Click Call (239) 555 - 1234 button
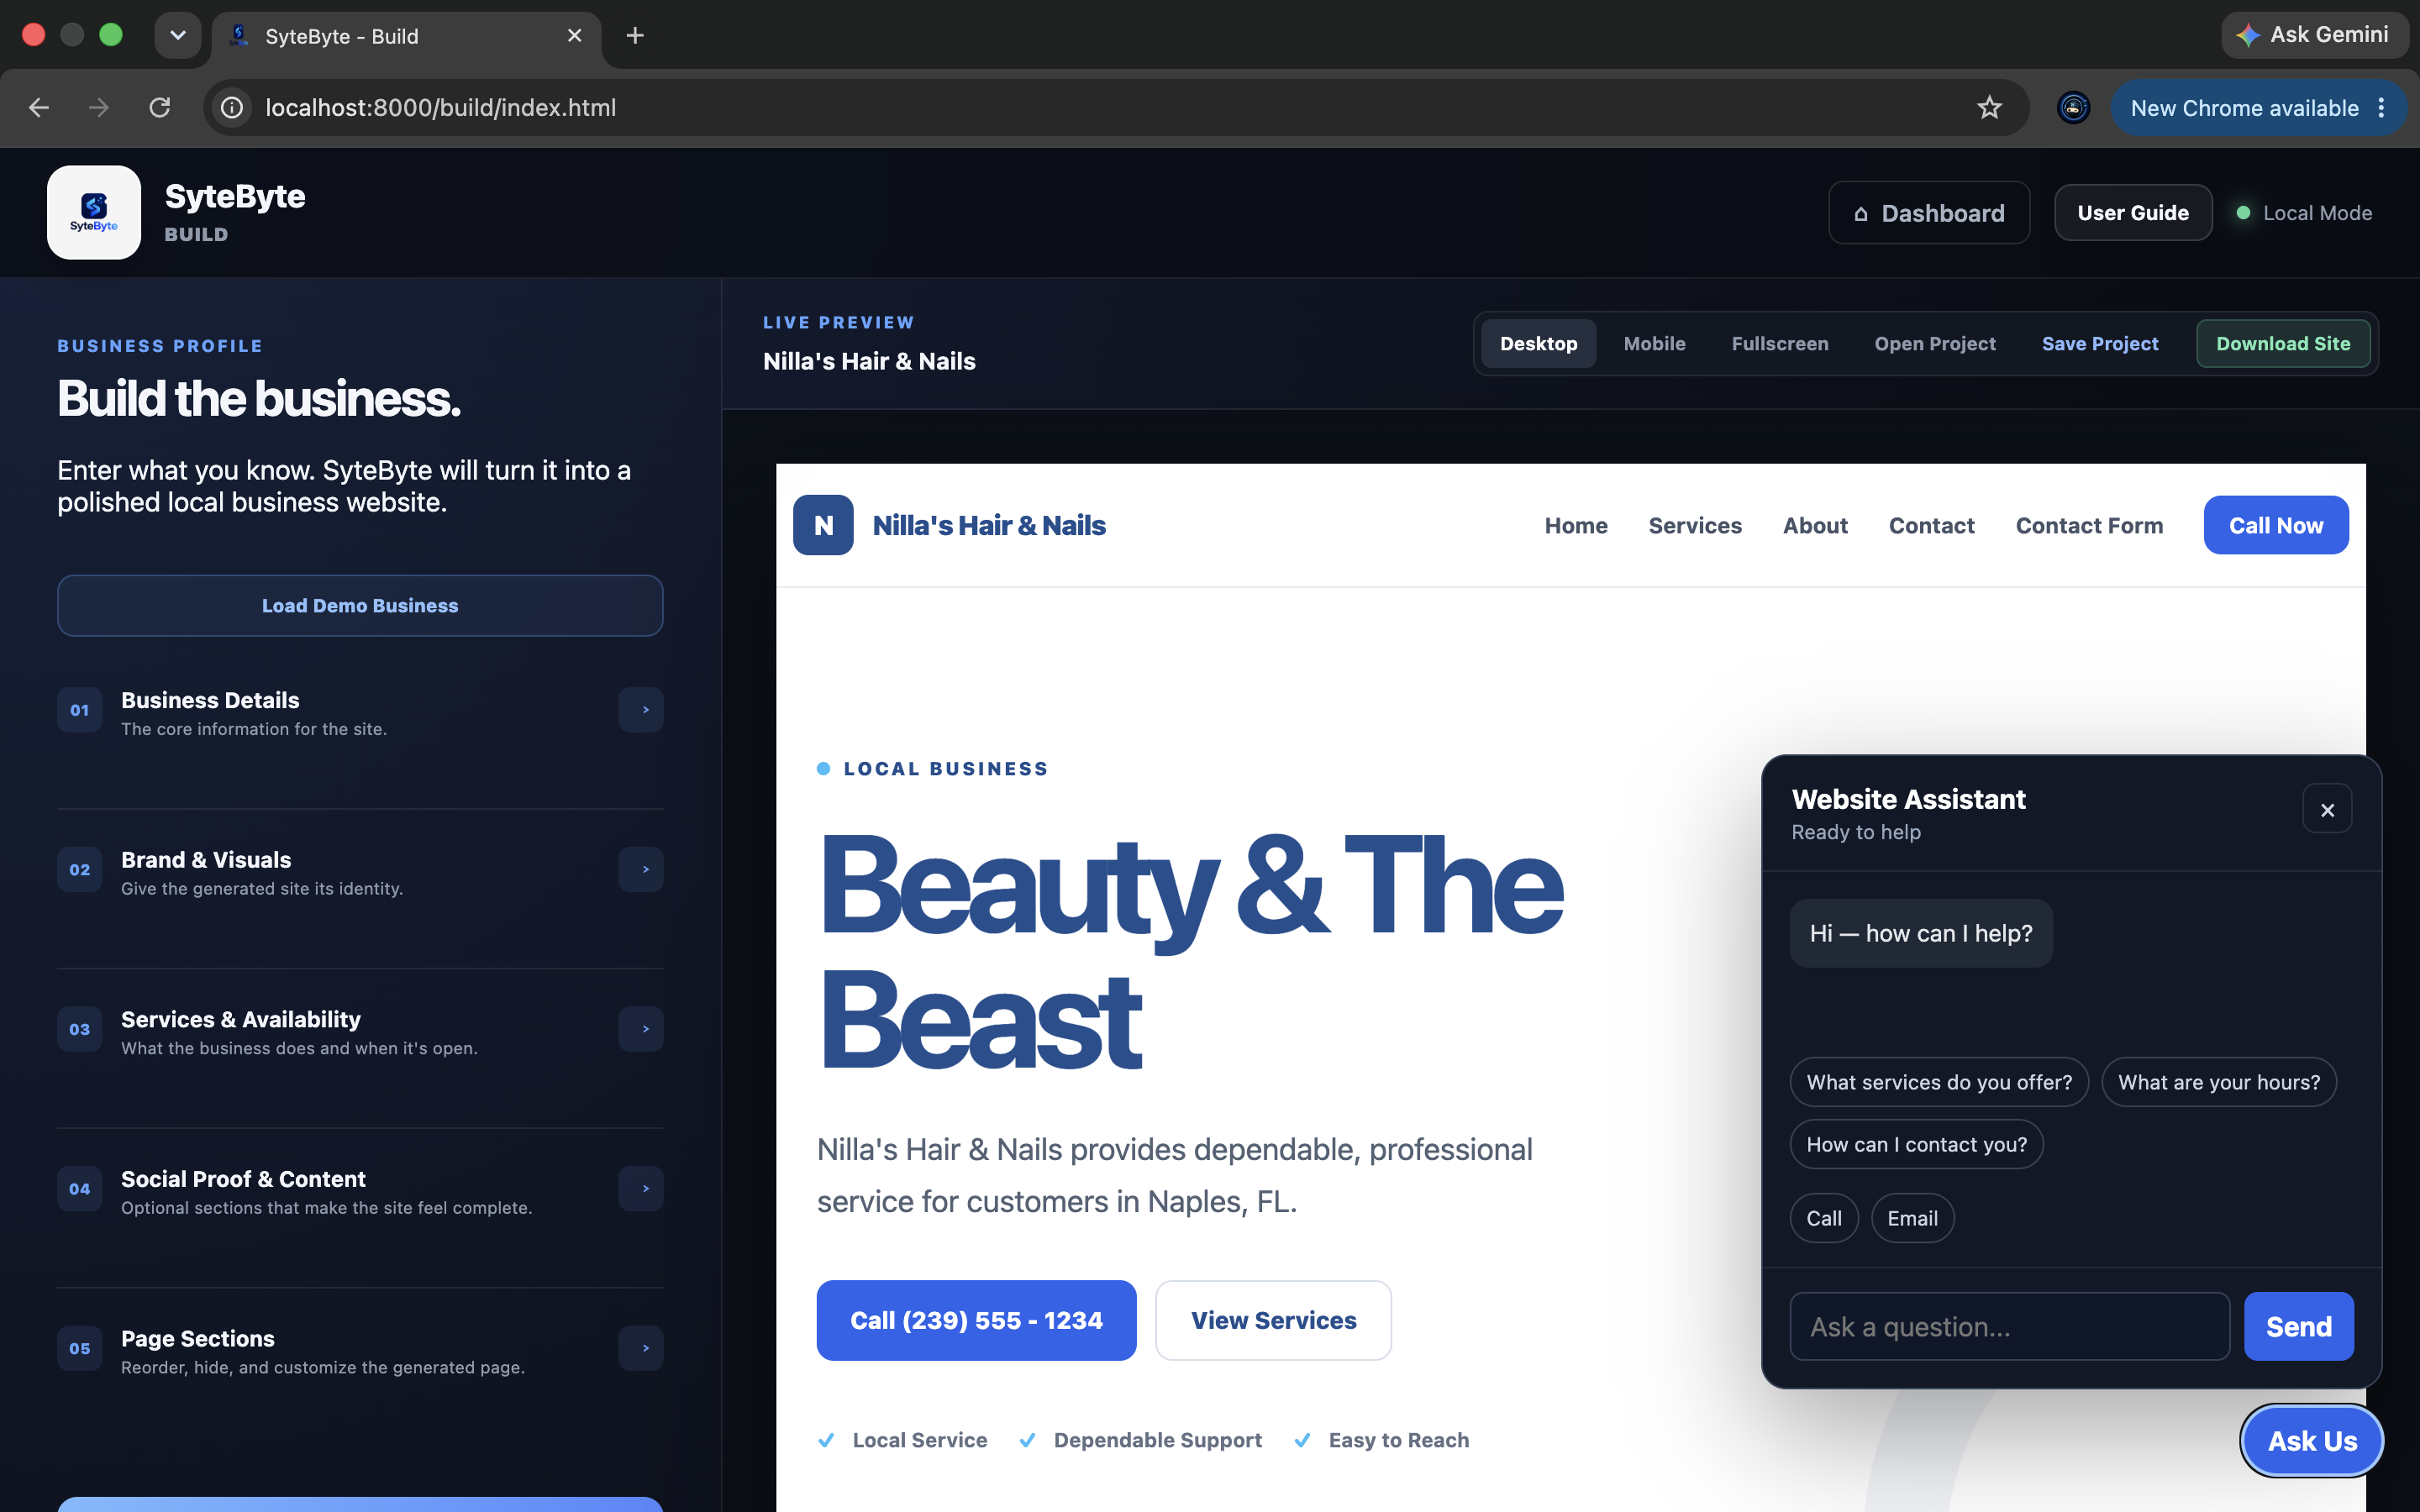This screenshot has width=2420, height=1512. coord(976,1320)
